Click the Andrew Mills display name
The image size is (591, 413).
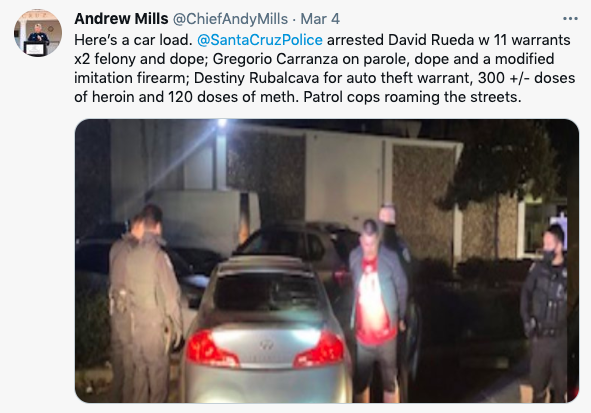[x=121, y=19]
